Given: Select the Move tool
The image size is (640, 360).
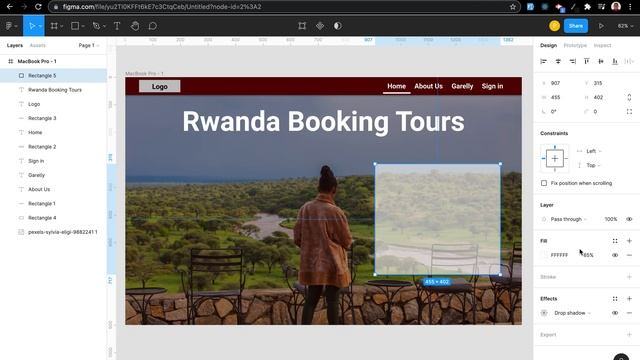Looking at the screenshot, I should (x=32, y=26).
